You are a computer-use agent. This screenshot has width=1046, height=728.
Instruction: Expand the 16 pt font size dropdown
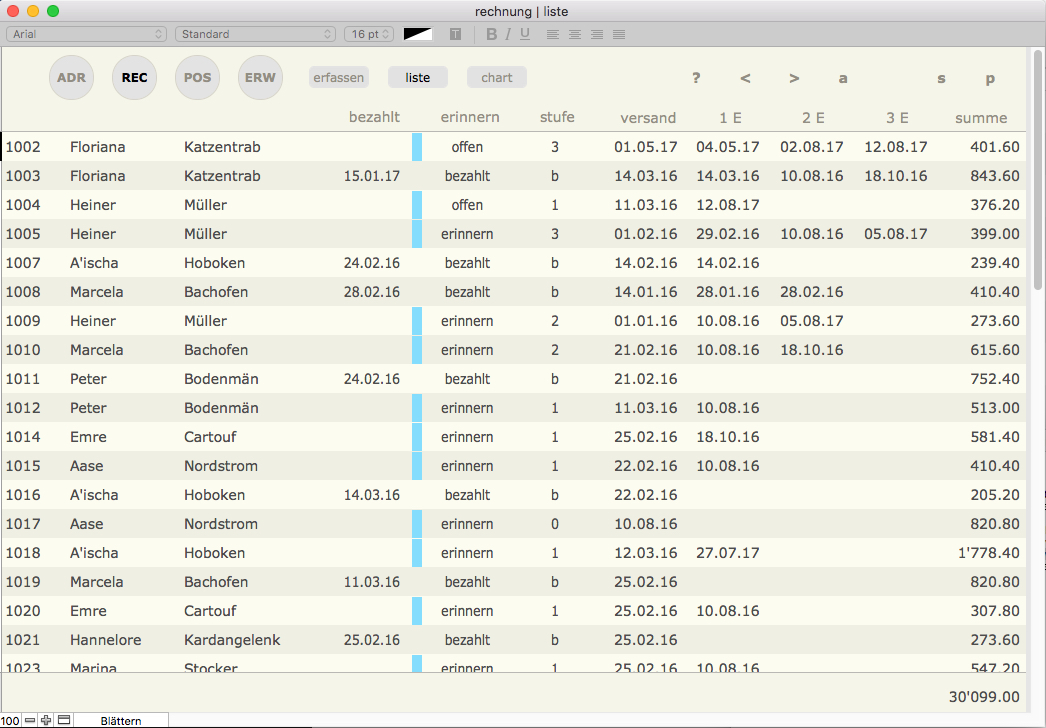tap(369, 34)
